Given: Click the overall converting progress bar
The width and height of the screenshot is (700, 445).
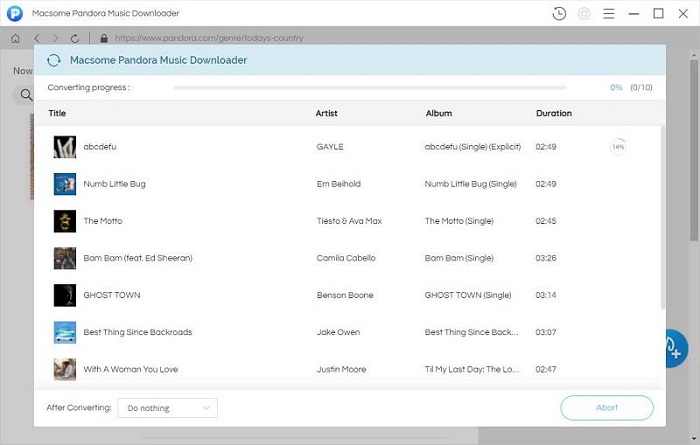Looking at the screenshot, I should (385, 88).
